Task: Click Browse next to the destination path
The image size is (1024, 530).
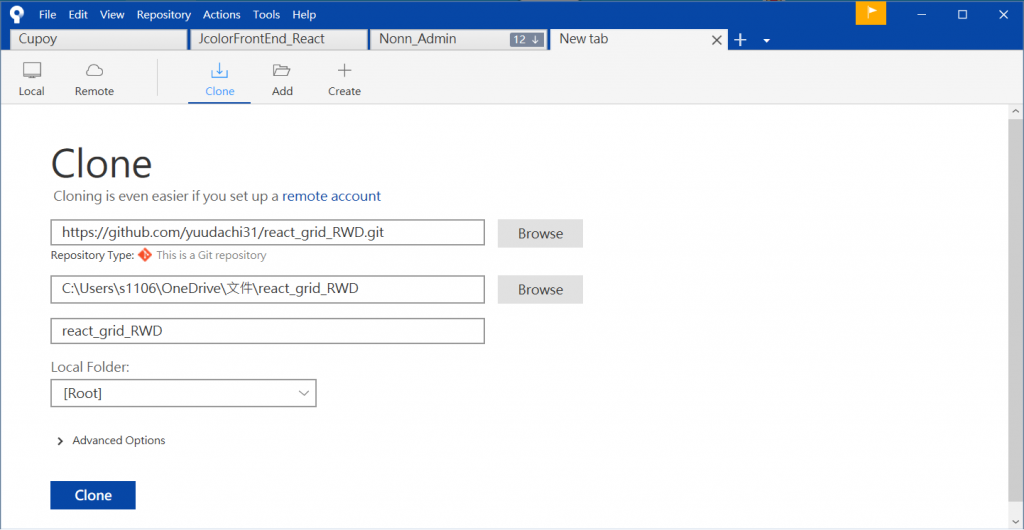Action: point(540,290)
